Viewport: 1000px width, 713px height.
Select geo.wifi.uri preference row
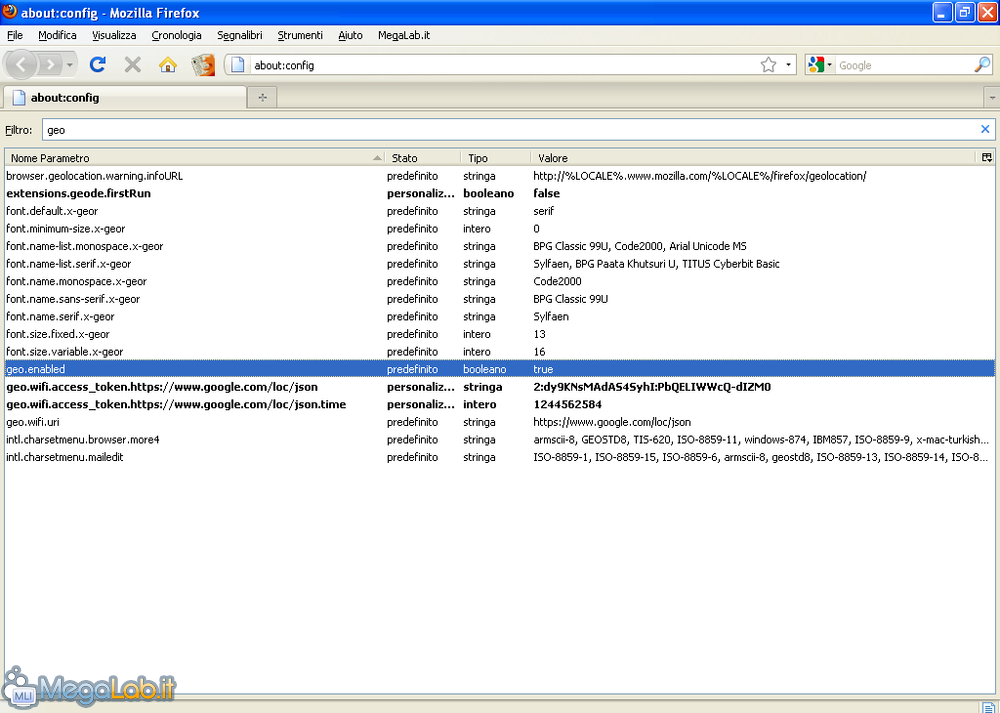500,422
